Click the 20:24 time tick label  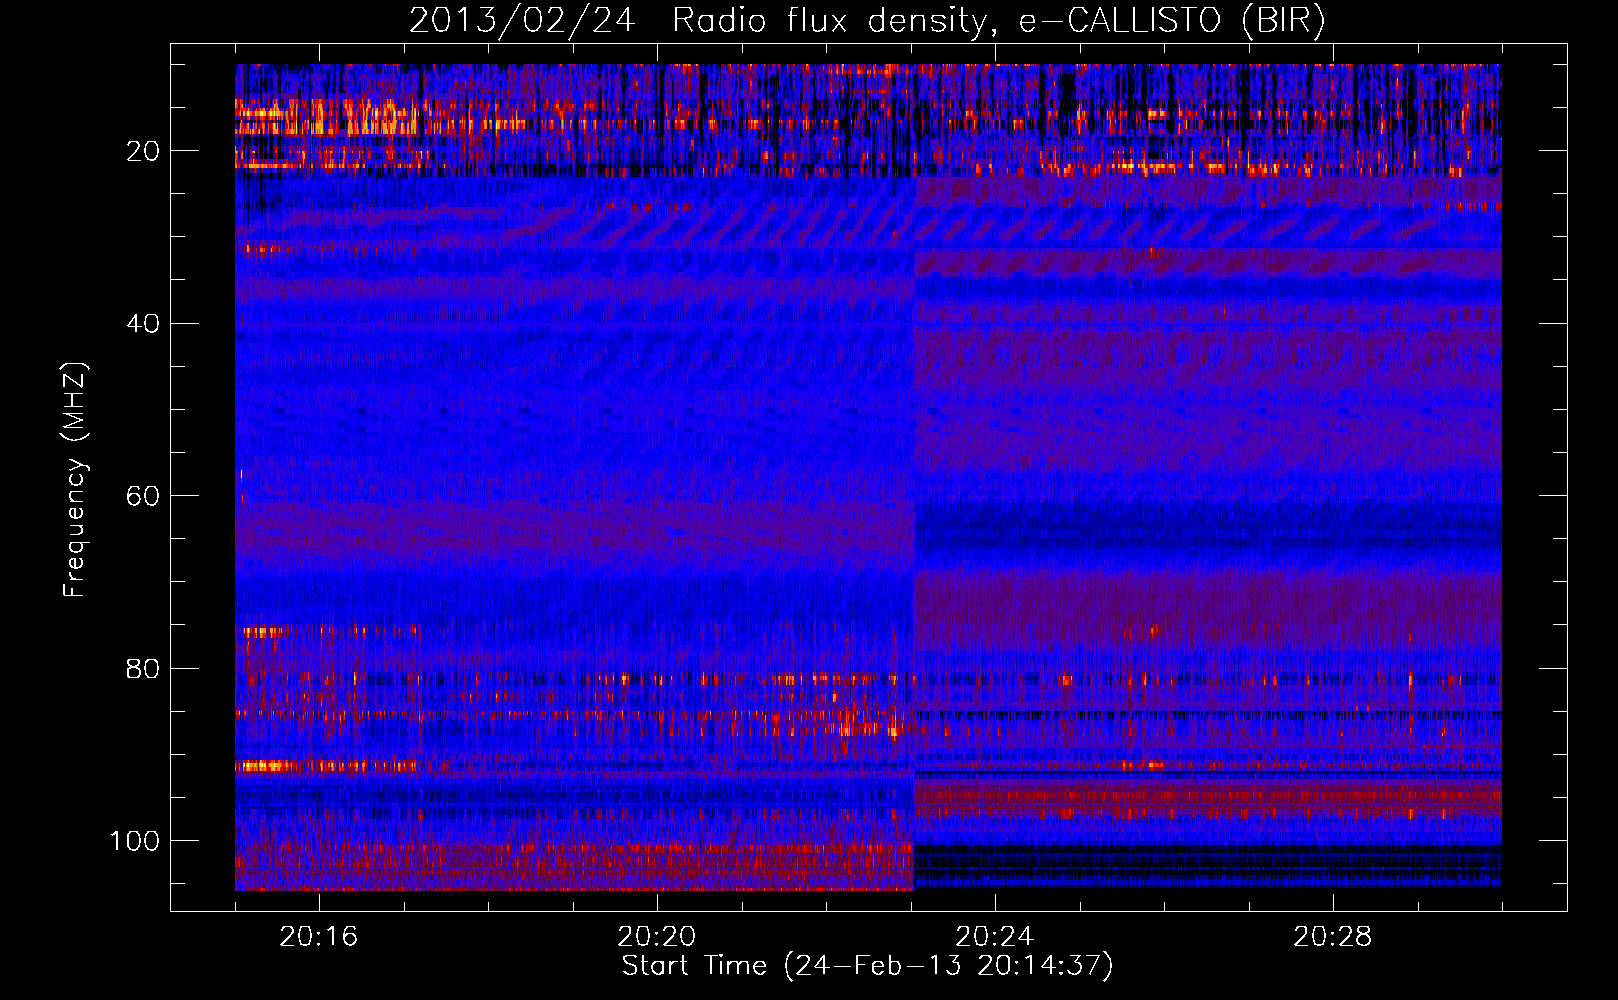coord(995,937)
